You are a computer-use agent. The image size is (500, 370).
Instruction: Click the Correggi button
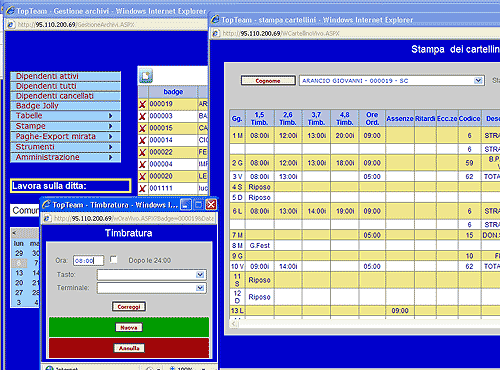click(x=129, y=307)
